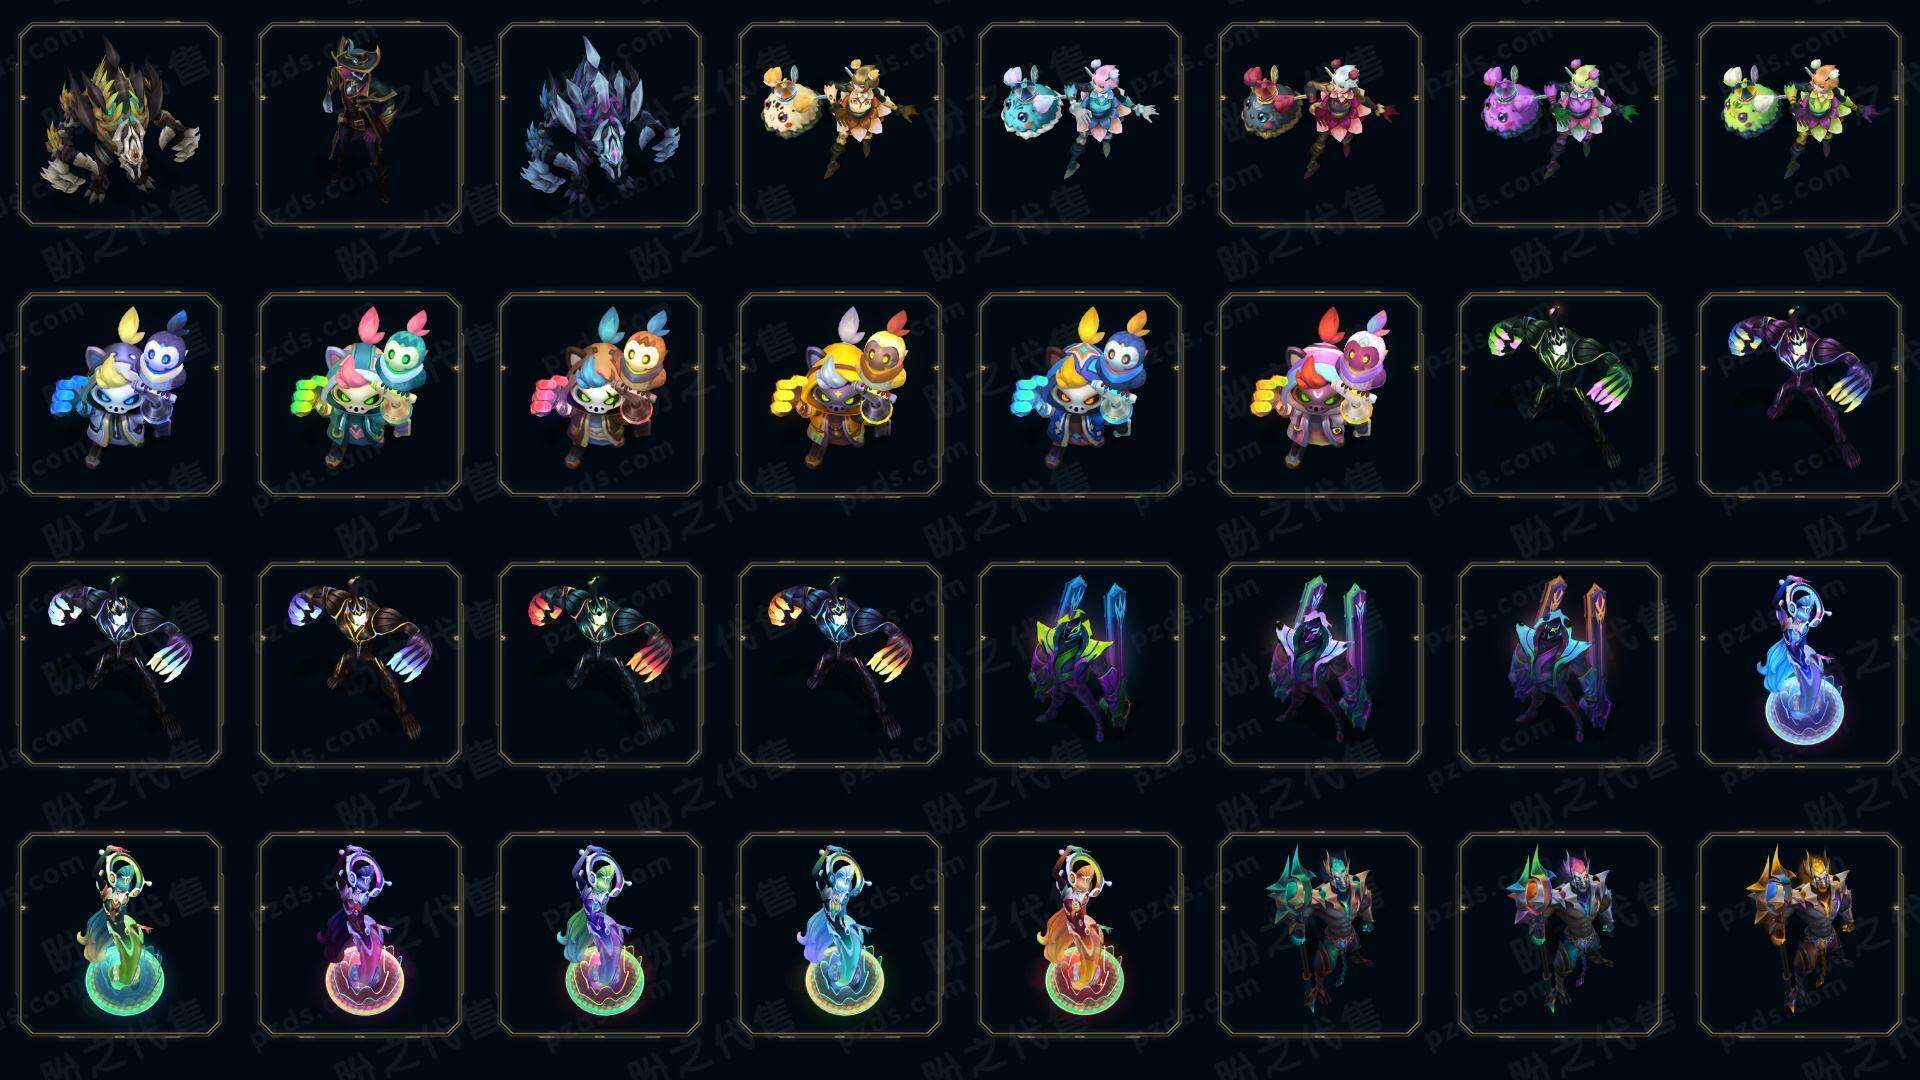The width and height of the screenshot is (1920, 1080).
Task: Choose the orange spirit dancer chroma
Action: pos(1080,935)
